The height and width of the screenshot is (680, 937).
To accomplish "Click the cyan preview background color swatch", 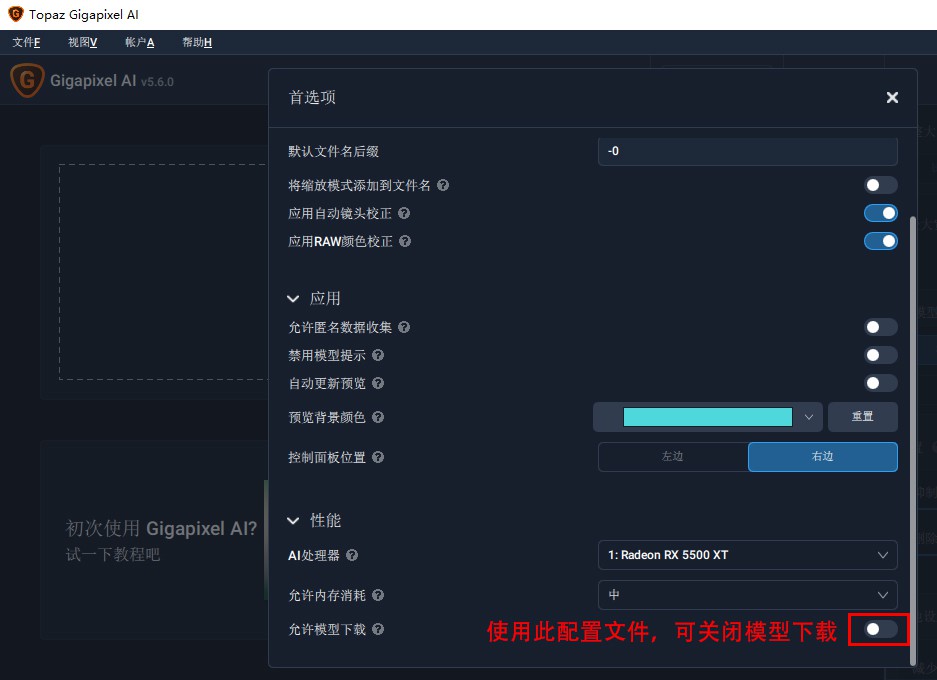I will coord(708,416).
